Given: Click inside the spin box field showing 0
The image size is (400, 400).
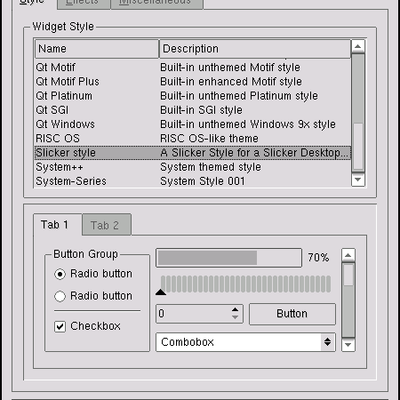Looking at the screenshot, I should point(194,313).
